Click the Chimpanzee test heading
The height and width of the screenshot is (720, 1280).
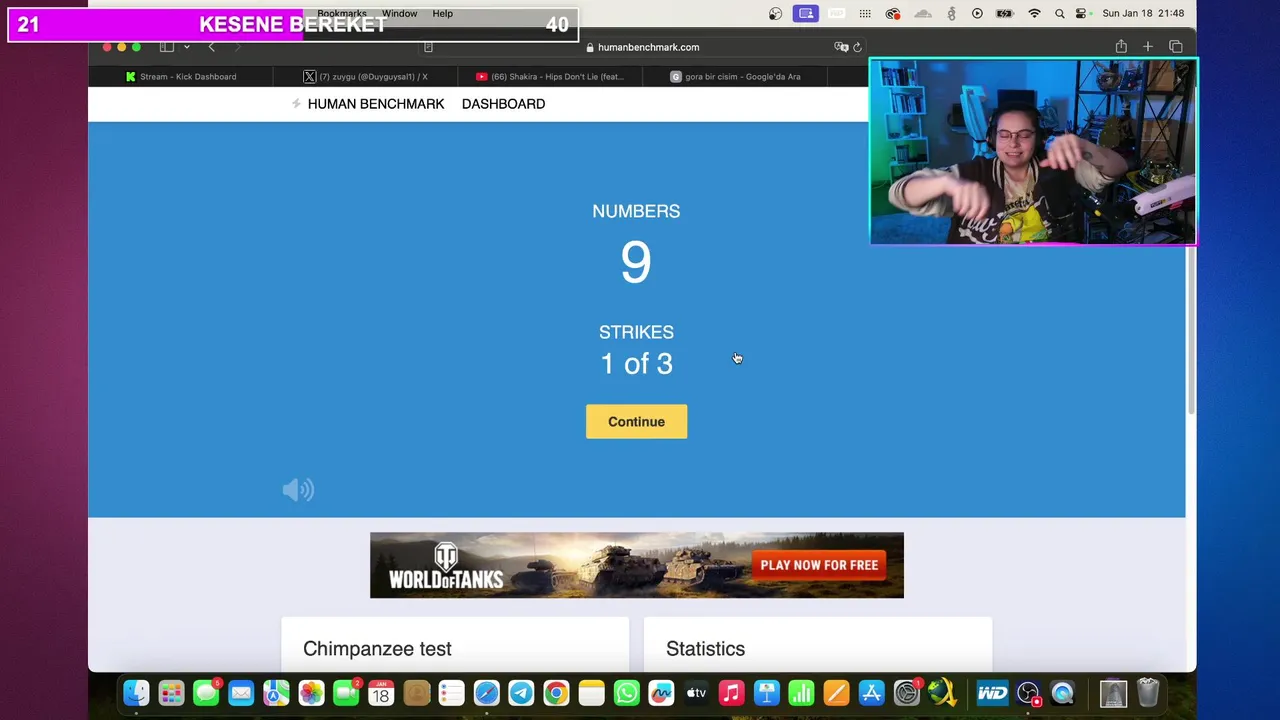click(377, 649)
